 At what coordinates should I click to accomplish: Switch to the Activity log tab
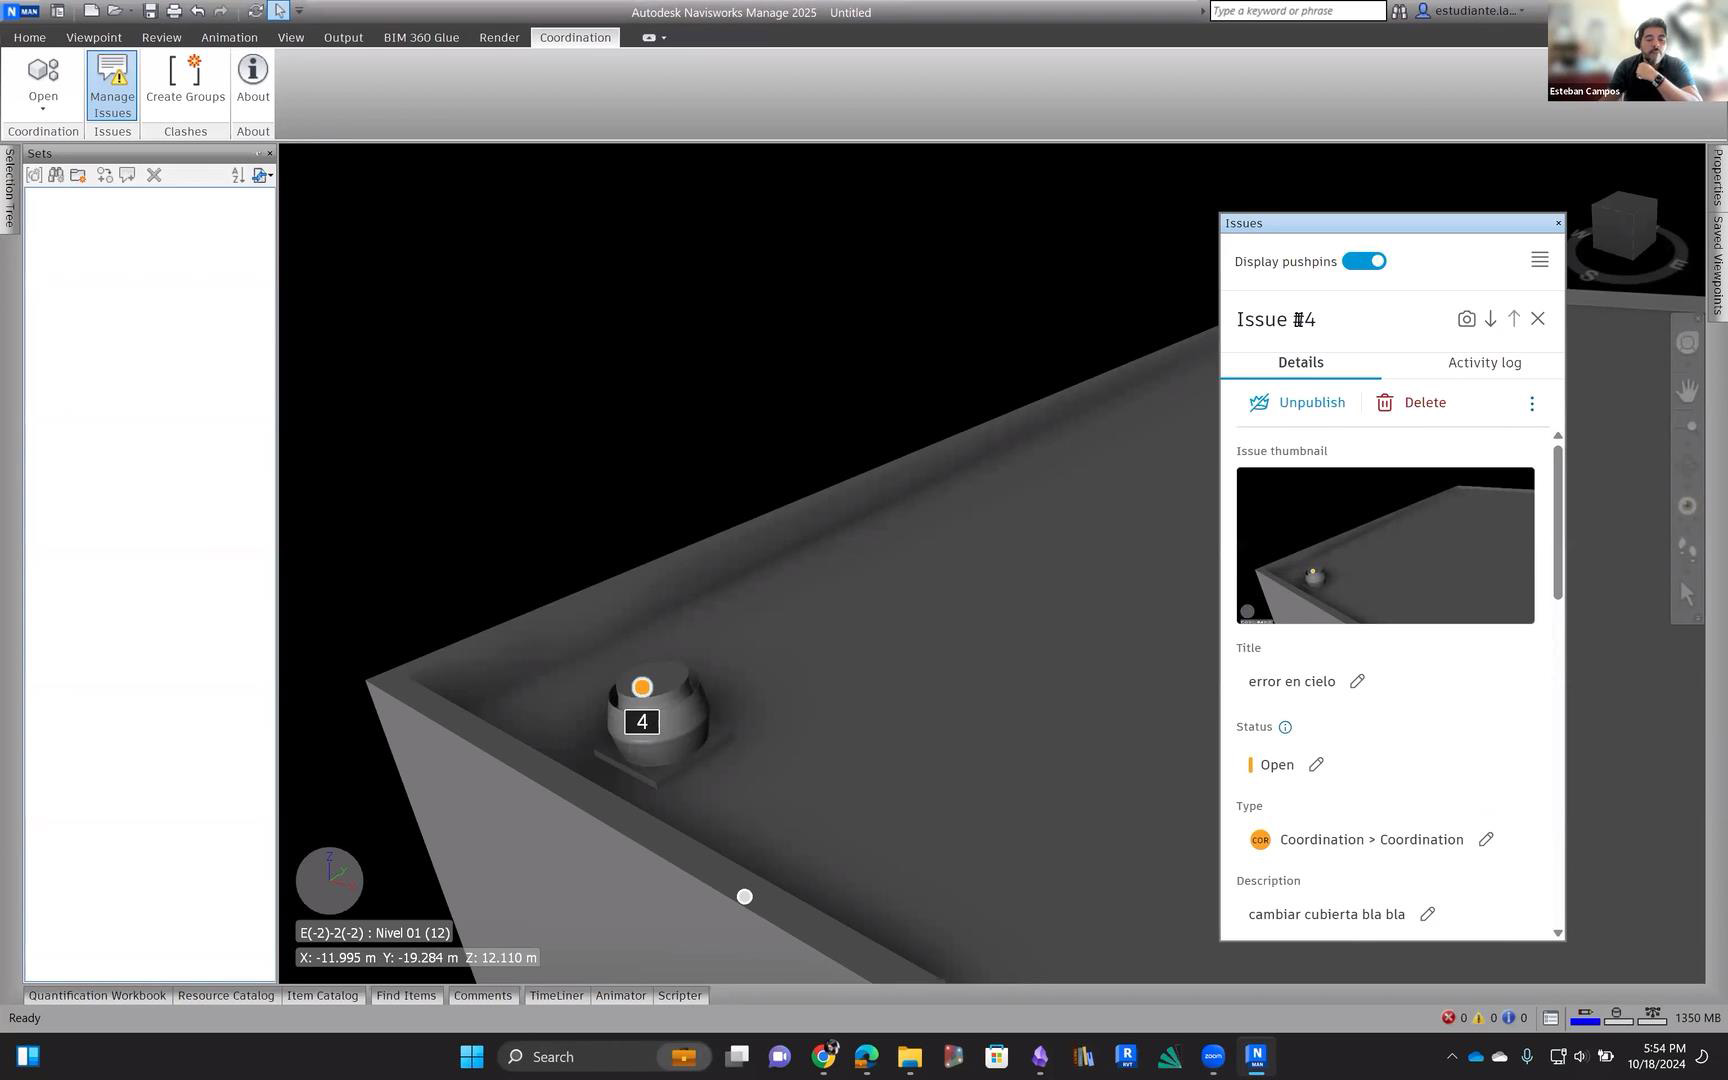[x=1484, y=363]
